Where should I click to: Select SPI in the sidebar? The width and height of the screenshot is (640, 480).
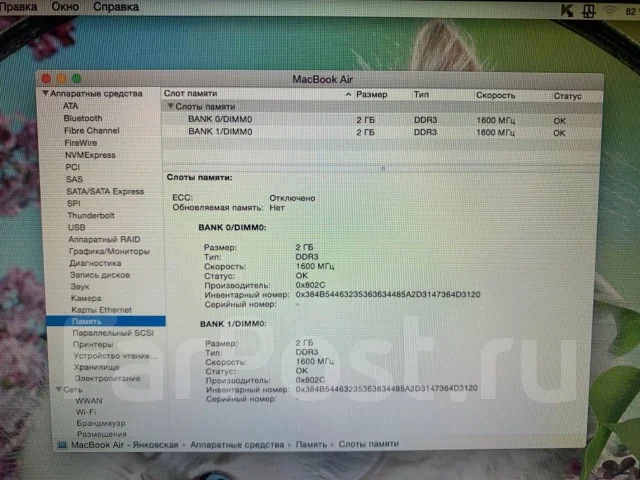pyautogui.click(x=74, y=203)
